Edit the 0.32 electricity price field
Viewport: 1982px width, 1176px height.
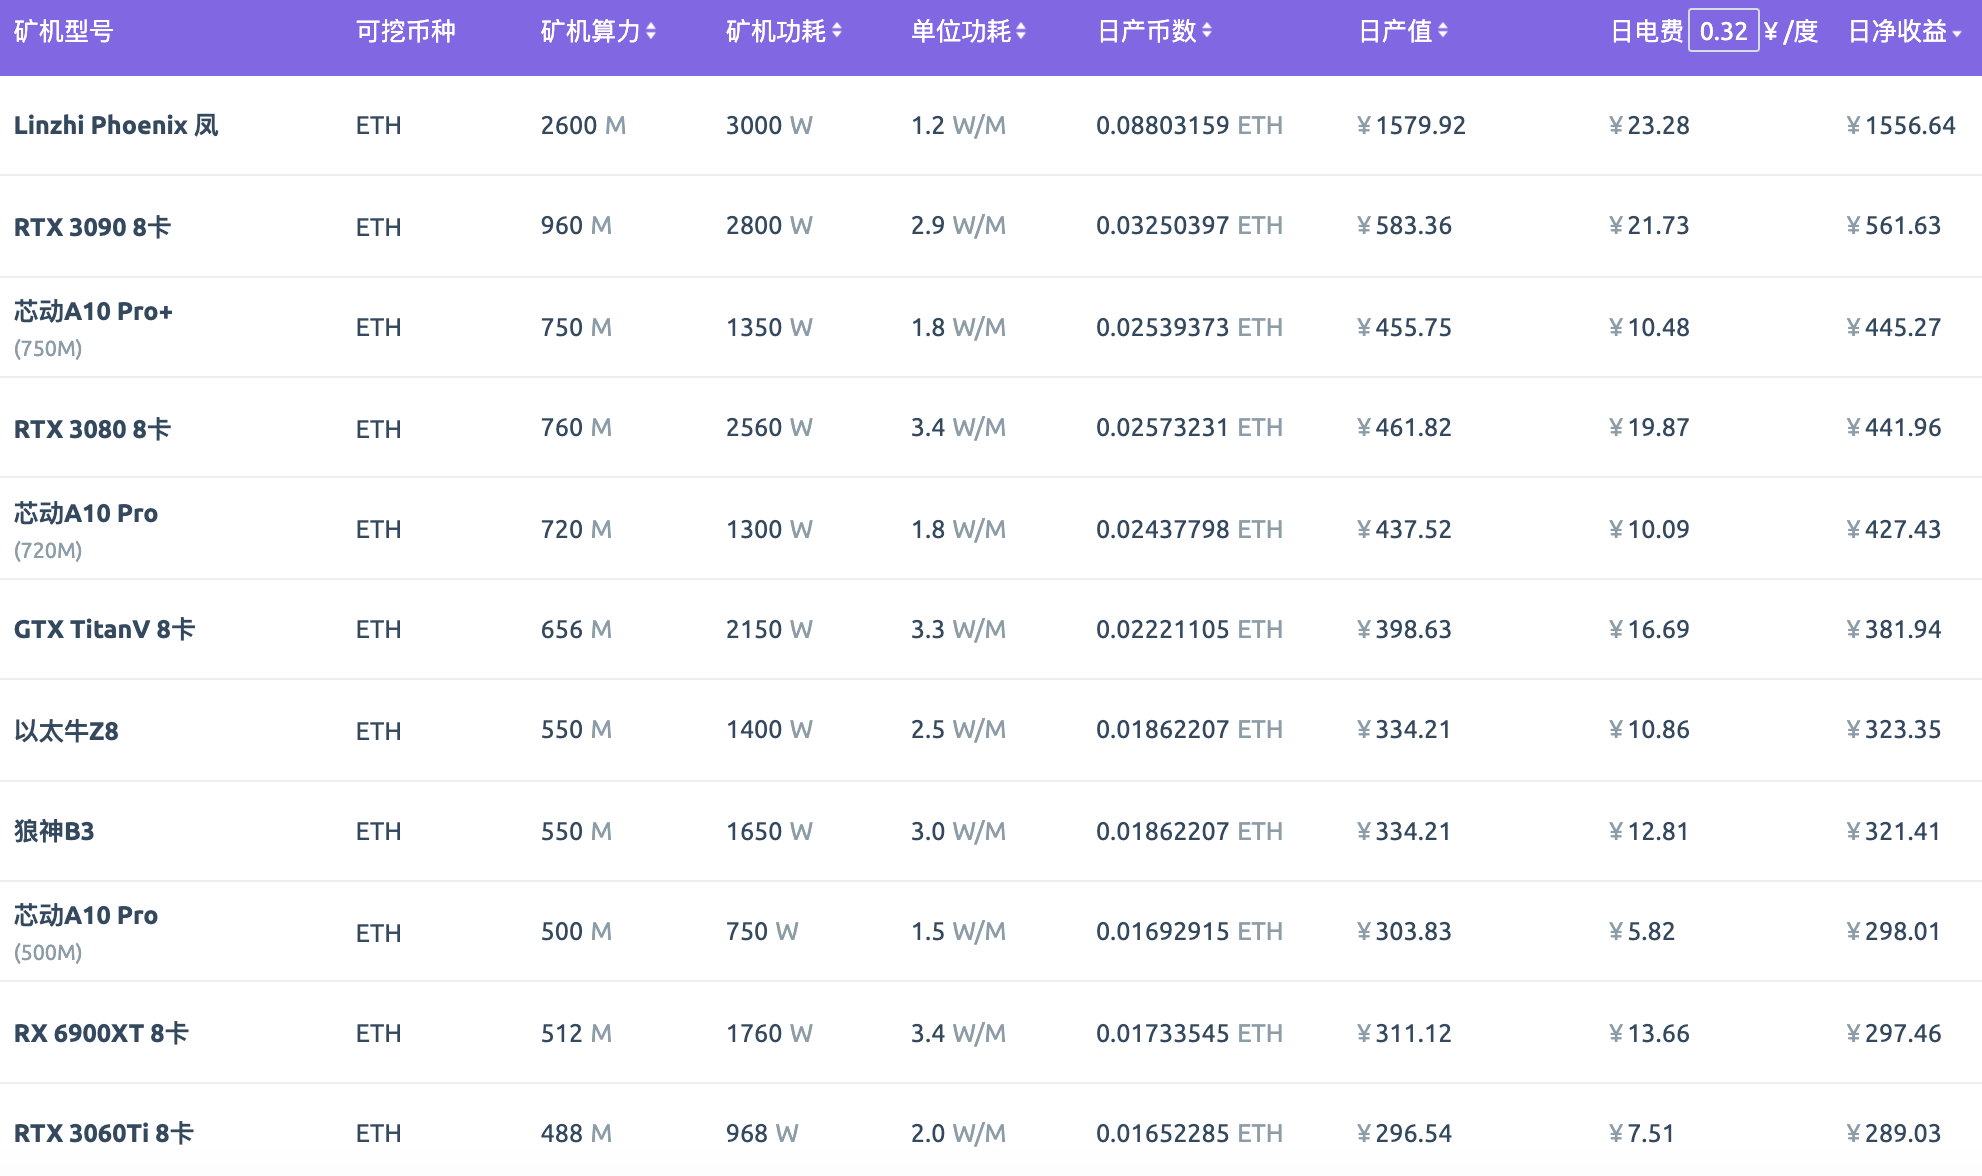(1724, 31)
